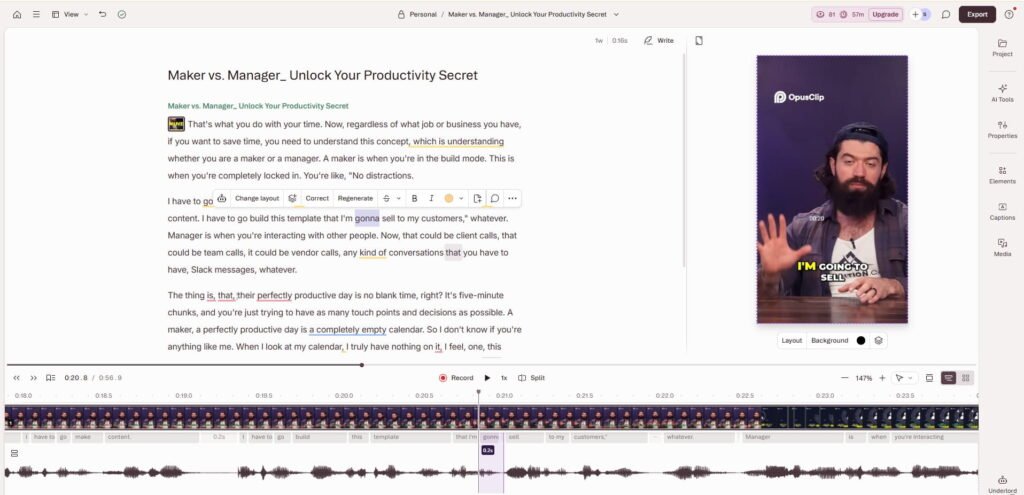Viewport: 1024px width, 495px height.
Task: Jump back with the rewind arrows
Action: pos(16,377)
